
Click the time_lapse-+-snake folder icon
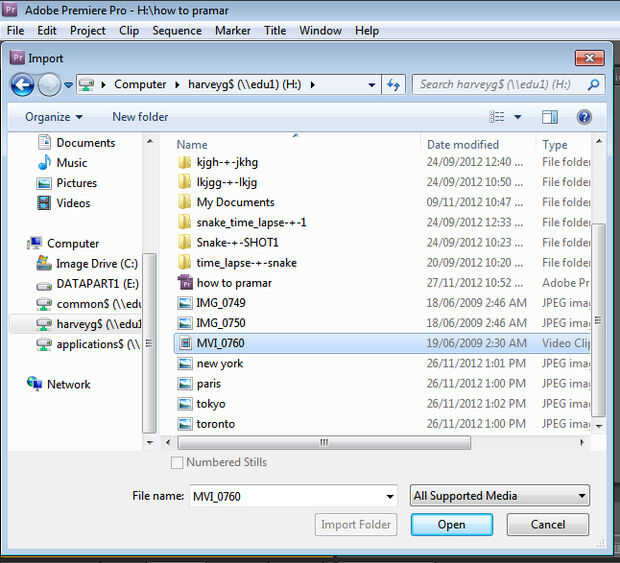pos(185,263)
